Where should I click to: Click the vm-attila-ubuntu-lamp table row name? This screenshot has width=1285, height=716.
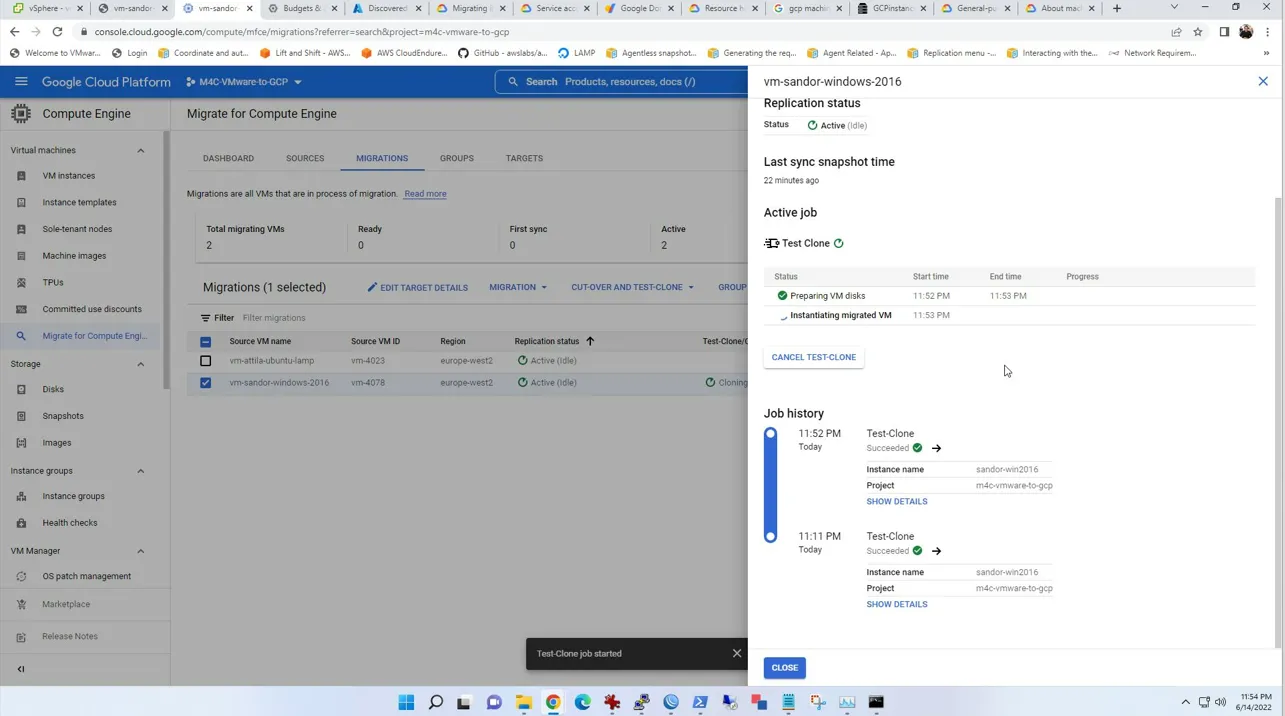pyautogui.click(x=271, y=361)
